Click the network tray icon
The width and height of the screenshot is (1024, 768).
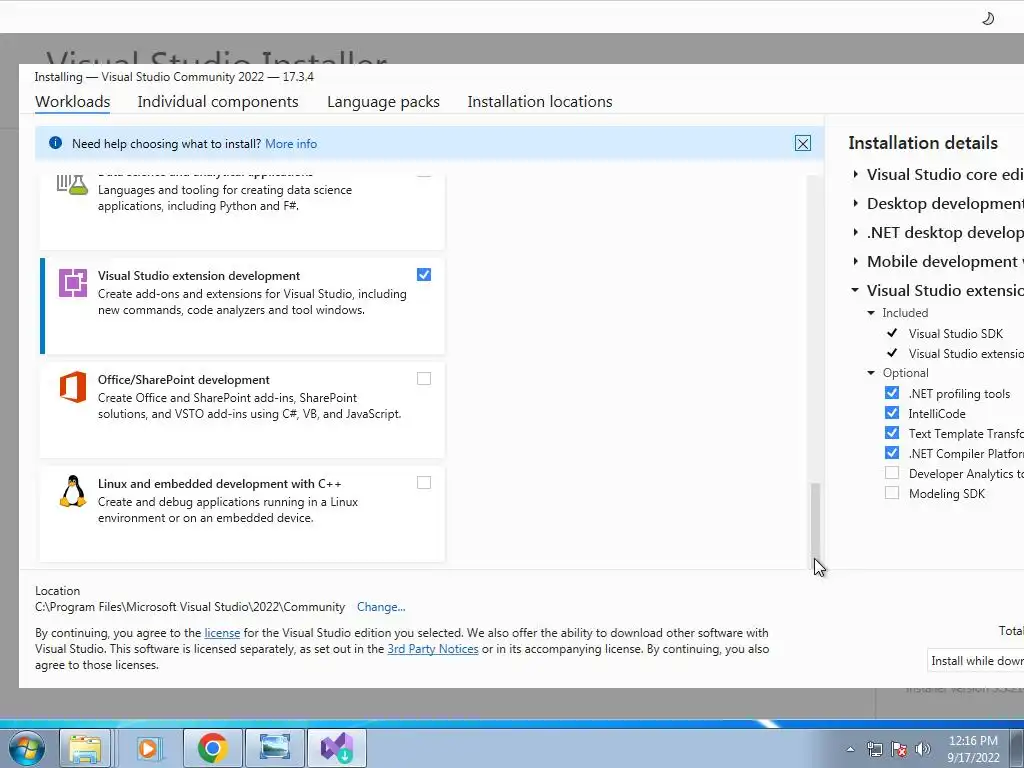tap(874, 749)
